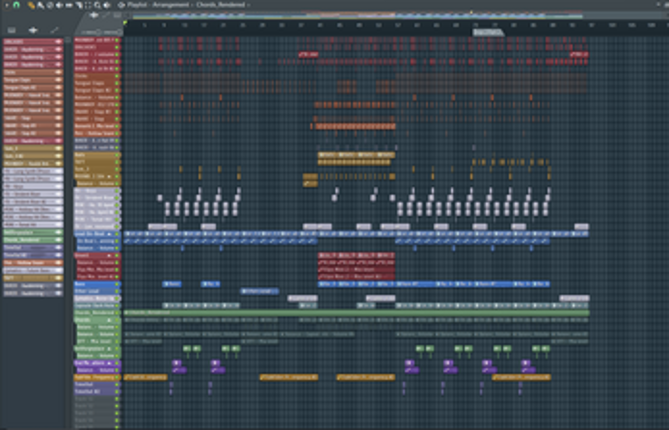Click the long green Chords_Rendered clip in playlist
This screenshot has width=669, height=430.
click(x=357, y=313)
